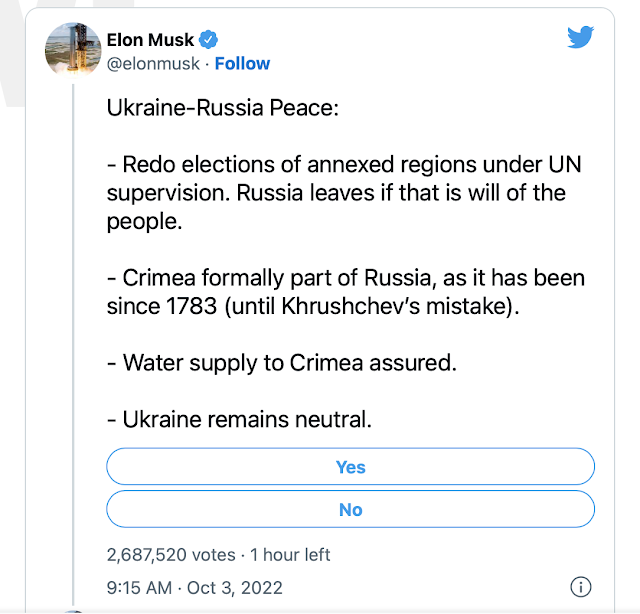Image resolution: width=640 pixels, height=614 pixels.
Task: Click the Elon Musk display name
Action: (150, 40)
